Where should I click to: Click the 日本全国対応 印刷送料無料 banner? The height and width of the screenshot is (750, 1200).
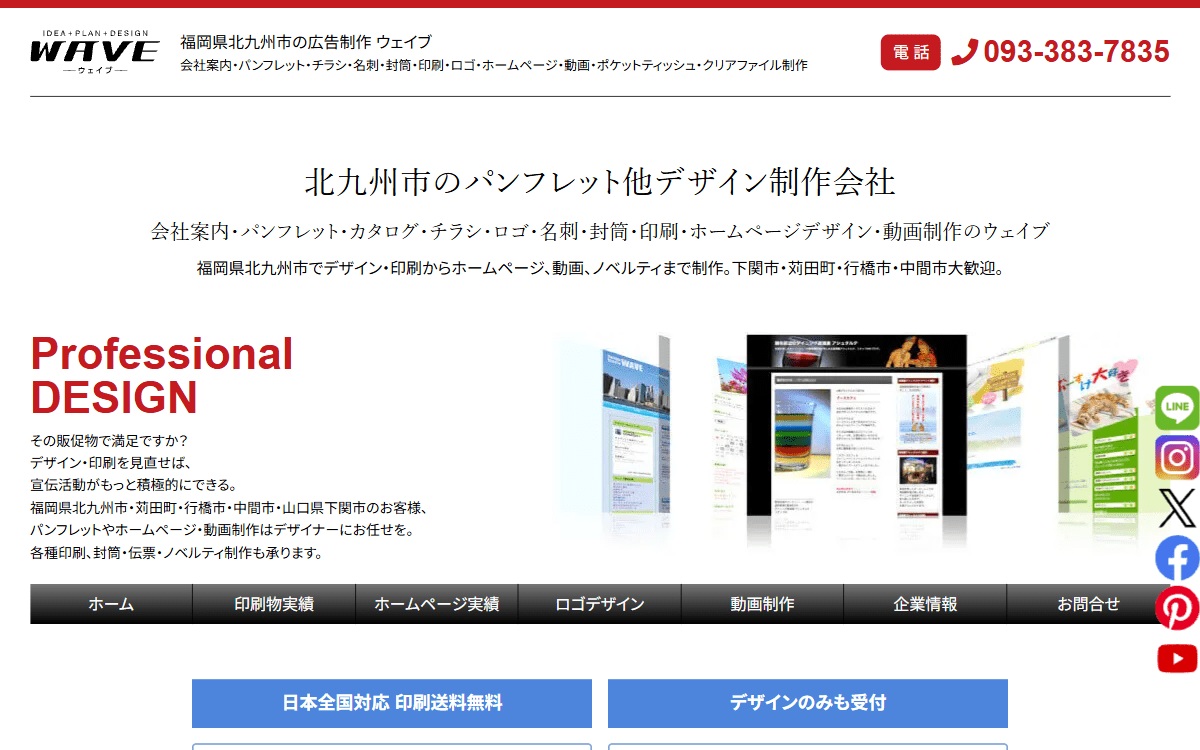click(392, 703)
